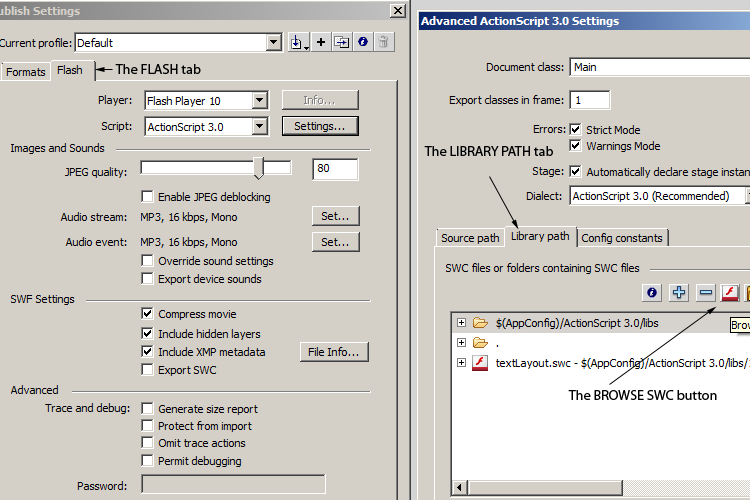Screen dimensions: 750x500
Task: Add new library path with plus icon
Action: pos(679,292)
